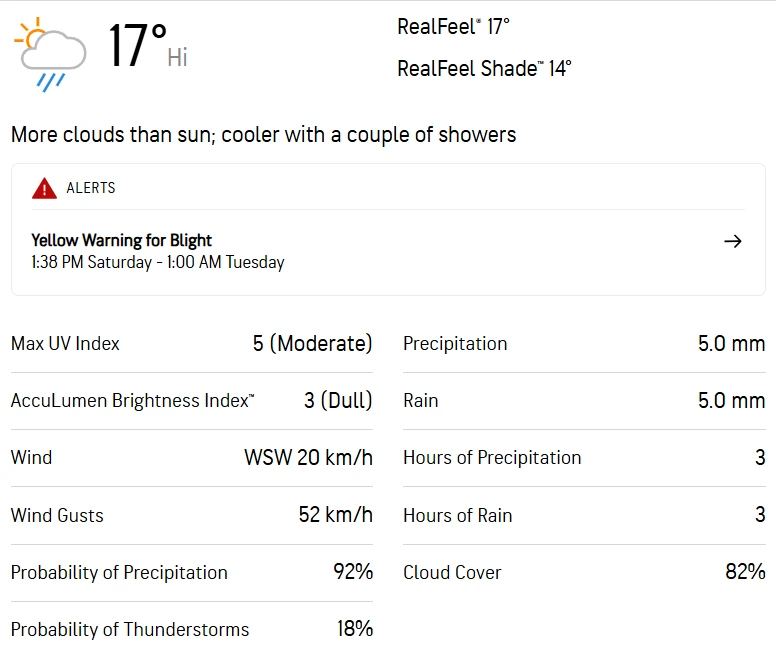This screenshot has height=663, width=776.
Task: Click the Max UV Index row
Action: (x=191, y=344)
